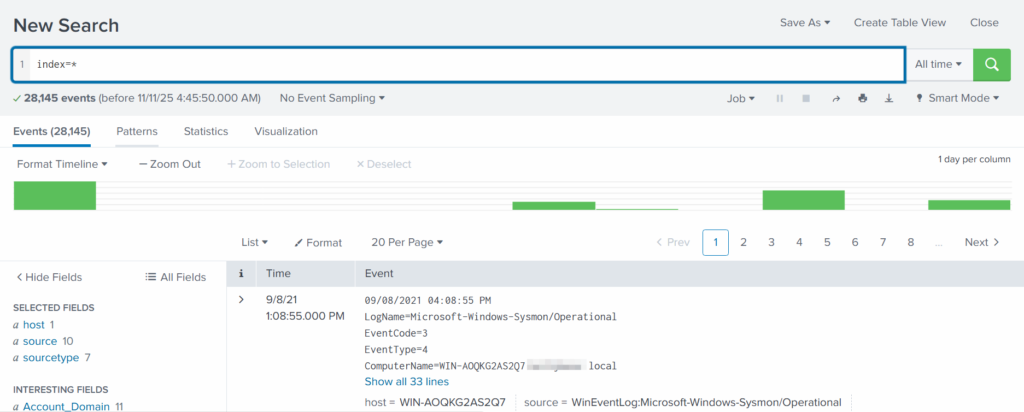Open the Format Timeline dropdown
The height and width of the screenshot is (412, 1024).
click(x=62, y=164)
